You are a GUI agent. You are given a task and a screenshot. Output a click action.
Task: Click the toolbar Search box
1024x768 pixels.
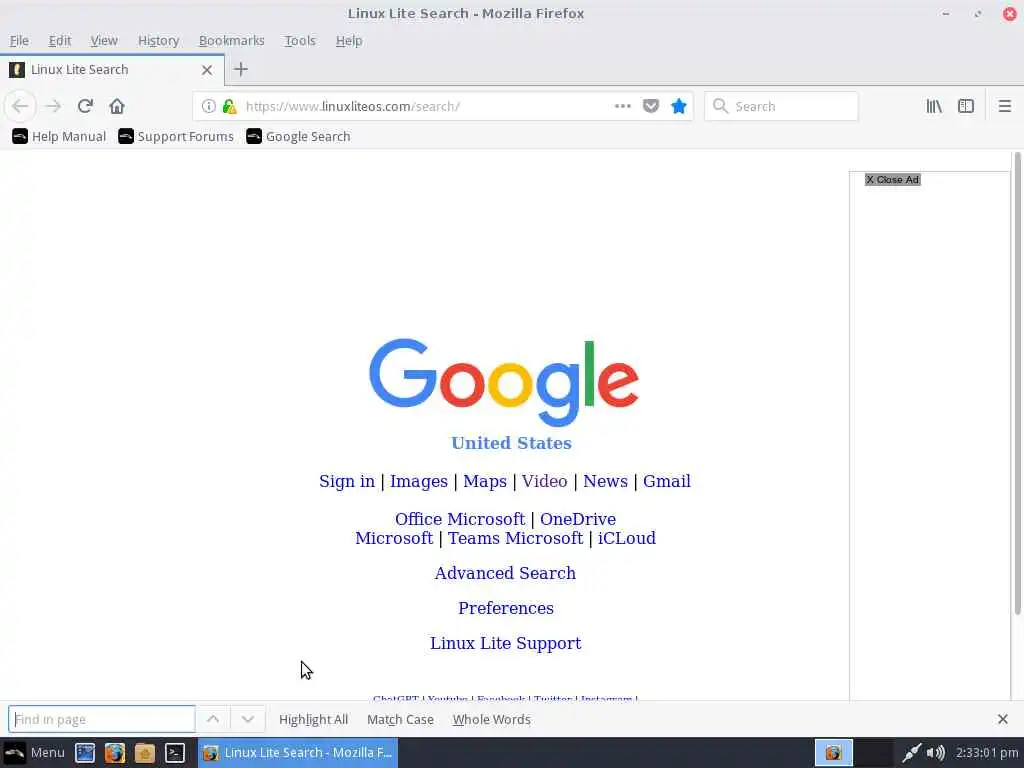click(781, 106)
